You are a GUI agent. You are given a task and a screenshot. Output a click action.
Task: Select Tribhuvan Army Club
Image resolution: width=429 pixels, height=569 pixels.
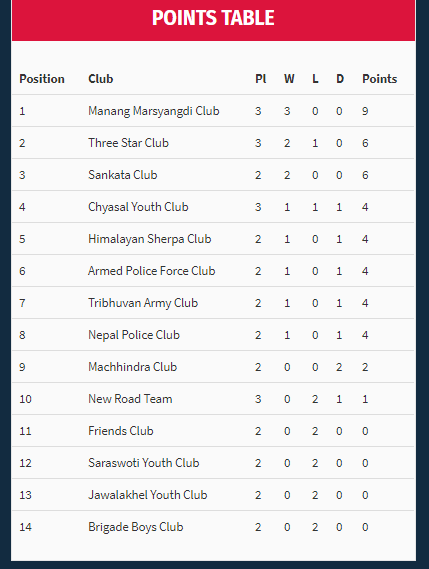coord(143,303)
